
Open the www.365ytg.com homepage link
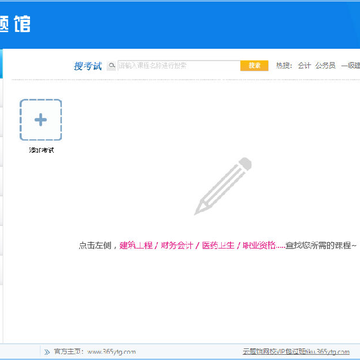[112, 352]
